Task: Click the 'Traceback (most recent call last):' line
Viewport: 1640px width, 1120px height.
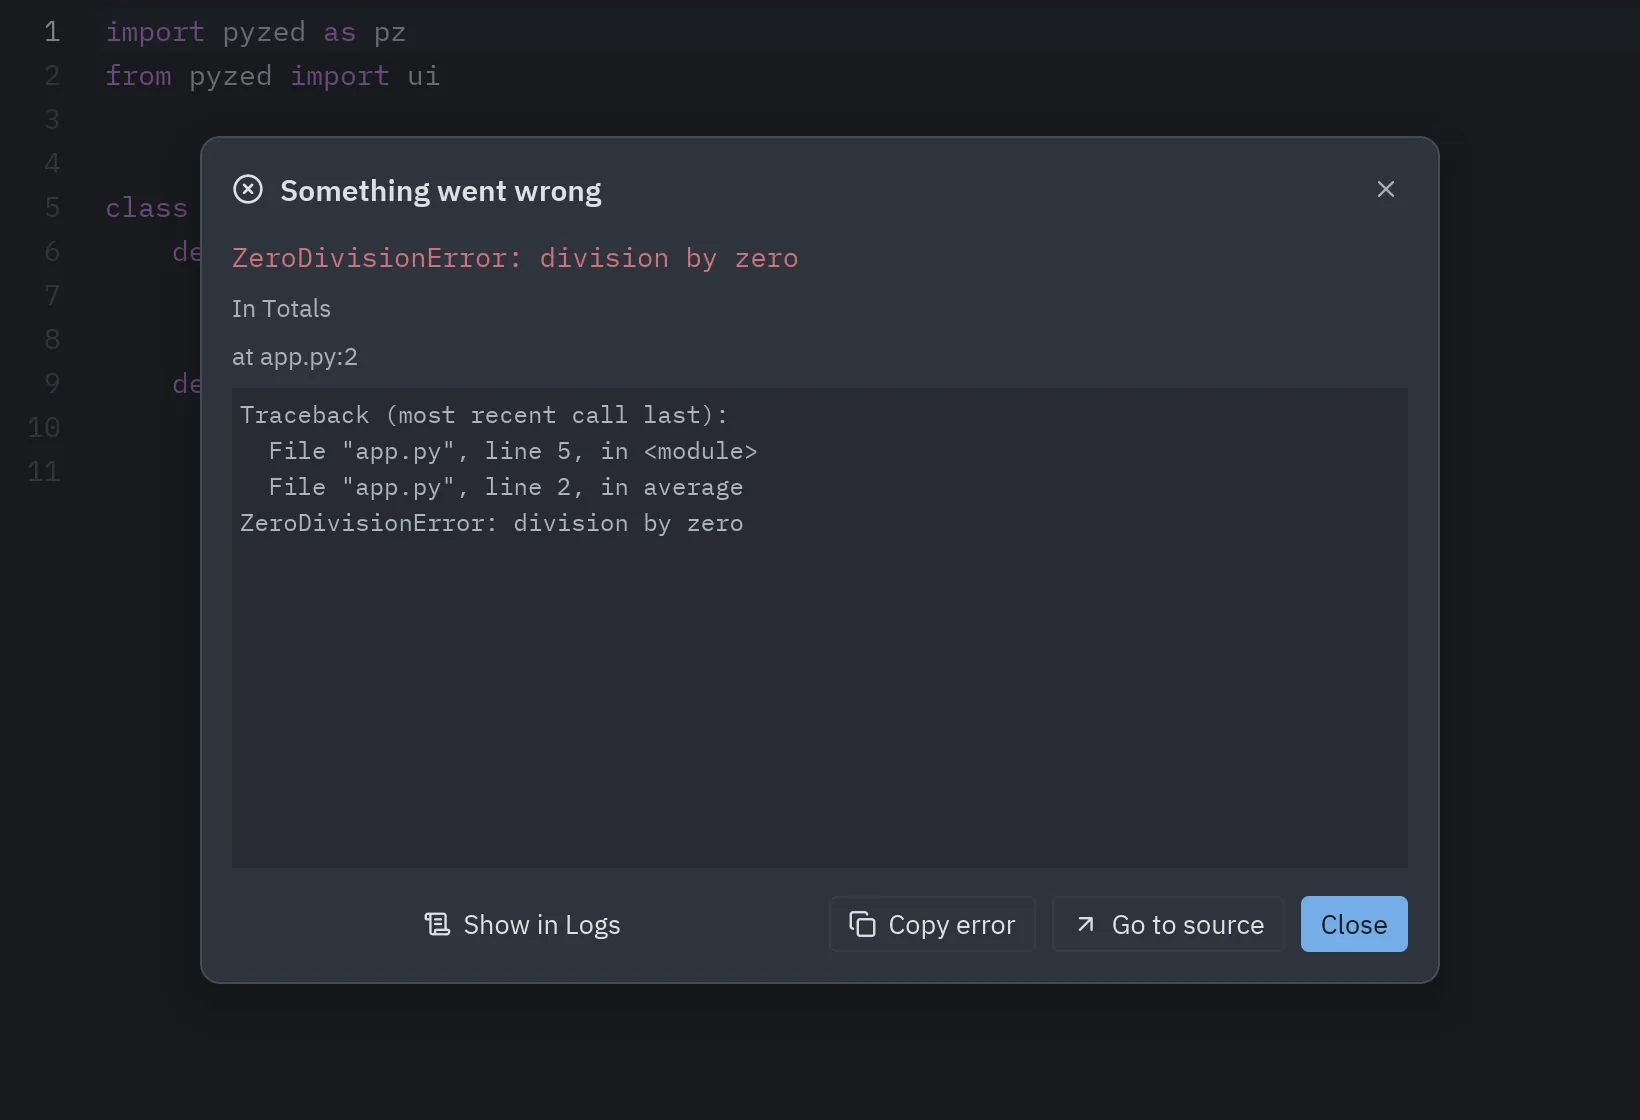Action: click(484, 415)
